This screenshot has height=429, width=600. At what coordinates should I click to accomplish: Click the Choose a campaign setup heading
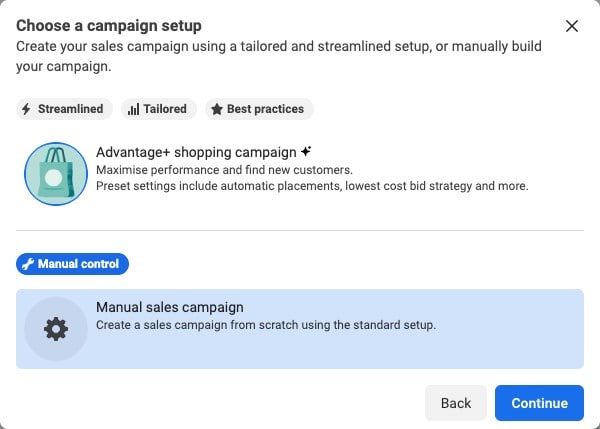click(109, 26)
